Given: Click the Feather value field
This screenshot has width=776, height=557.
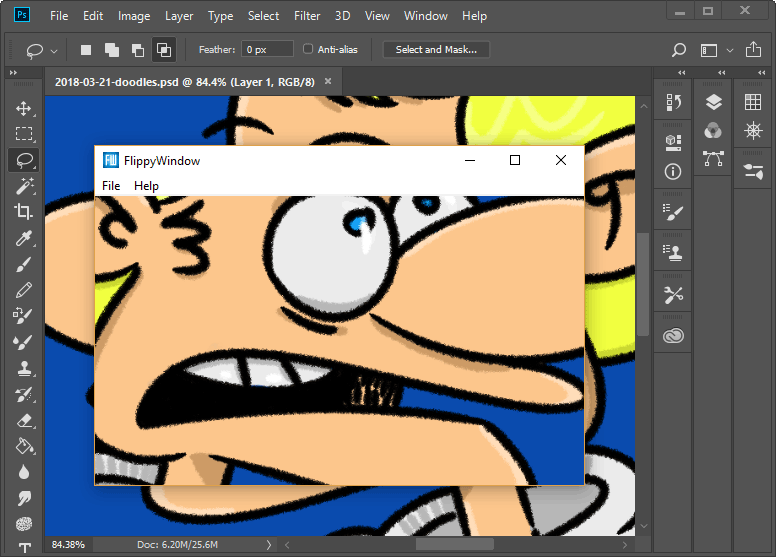Looking at the screenshot, I should click(267, 49).
